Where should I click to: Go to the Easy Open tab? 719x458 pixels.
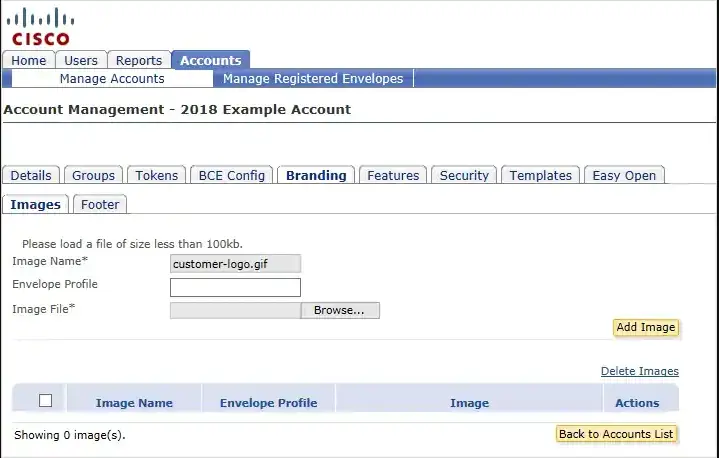point(624,175)
